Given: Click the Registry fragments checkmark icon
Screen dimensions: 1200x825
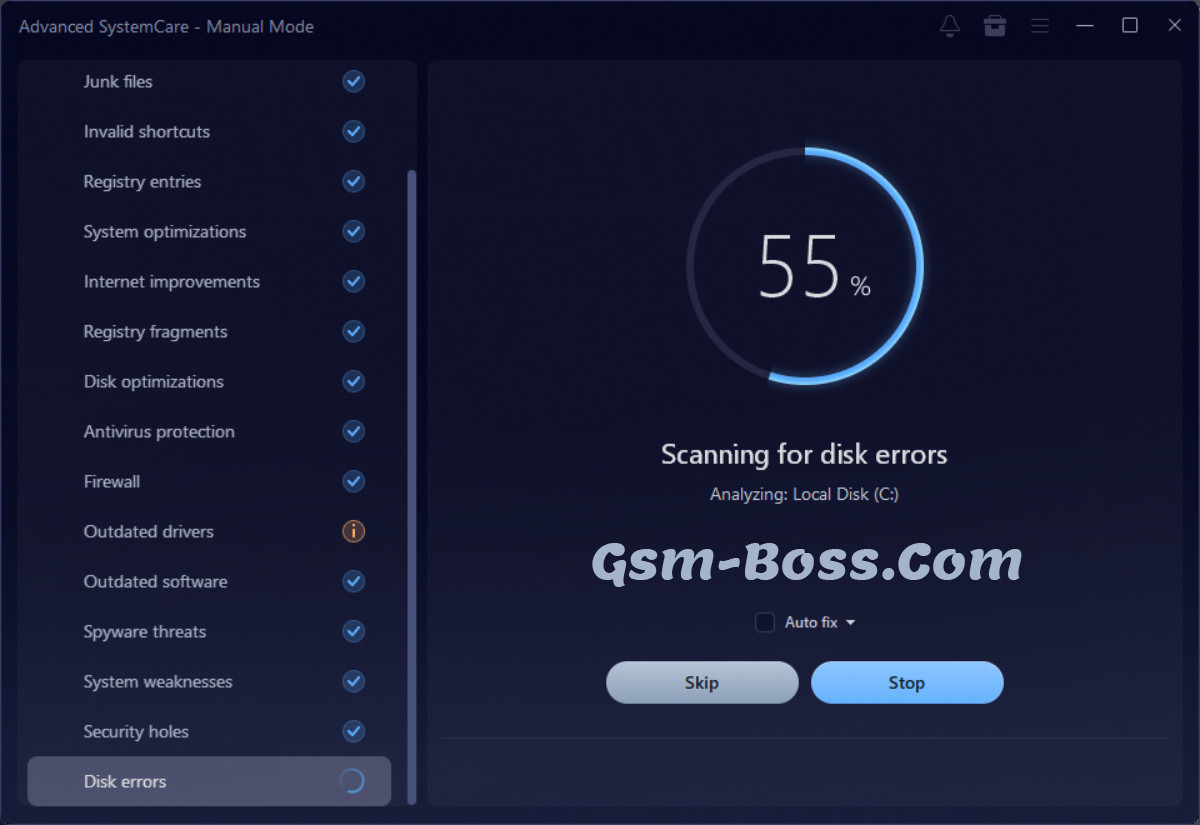Looking at the screenshot, I should [354, 331].
